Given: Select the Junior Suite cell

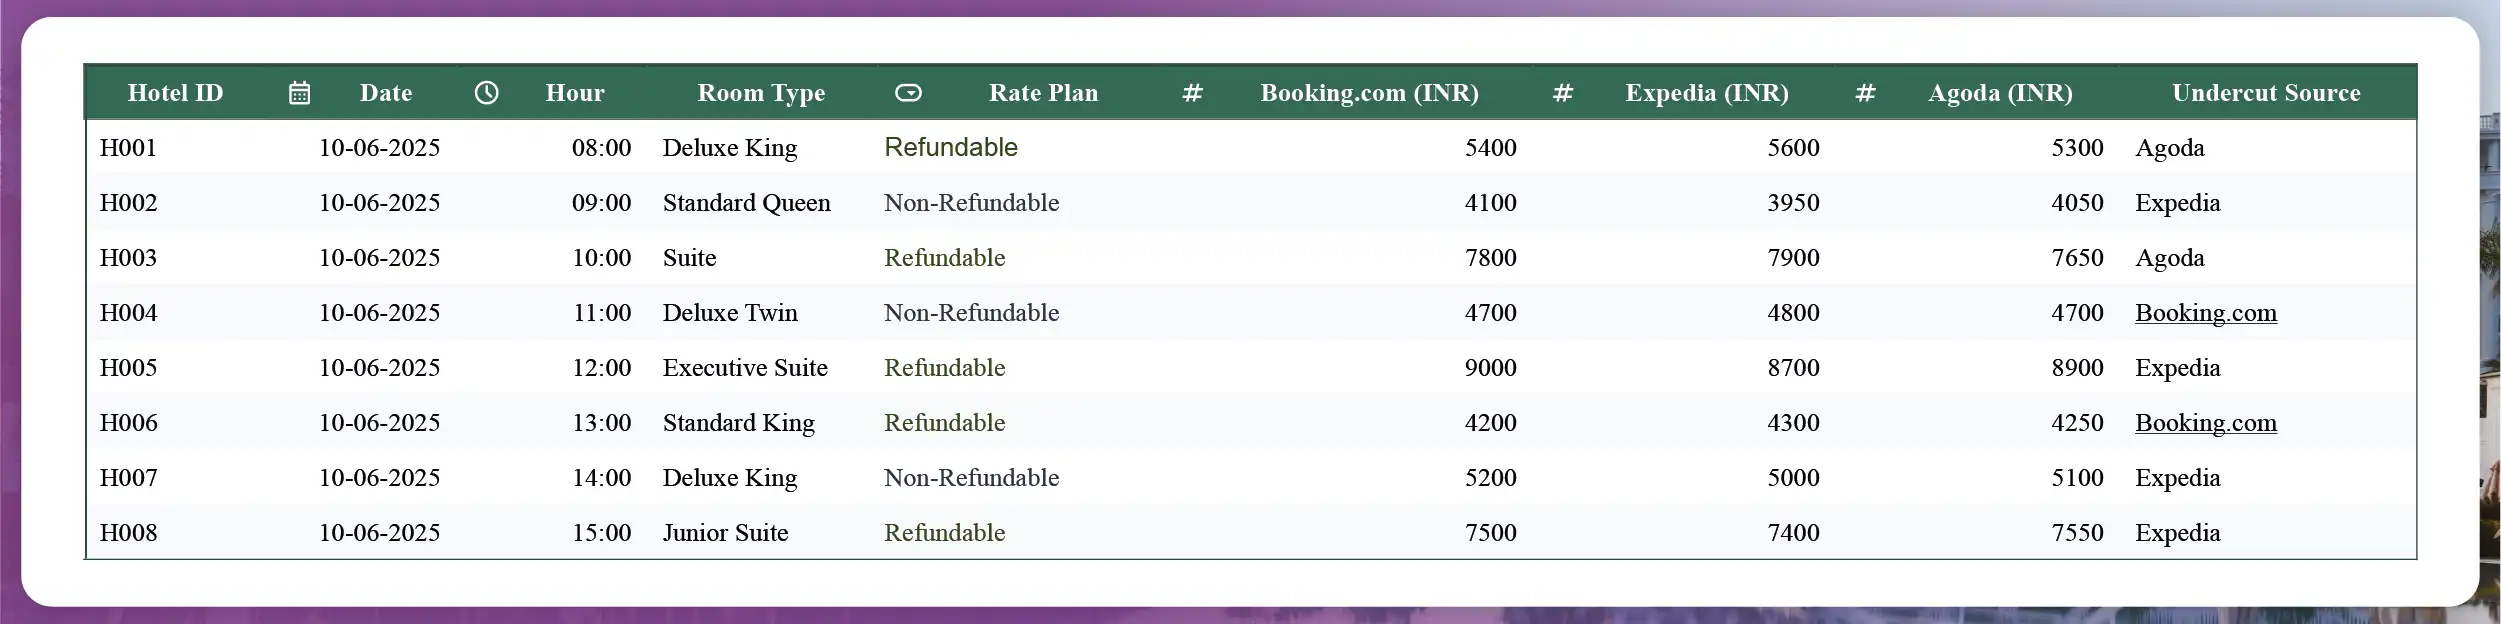Looking at the screenshot, I should coord(725,533).
